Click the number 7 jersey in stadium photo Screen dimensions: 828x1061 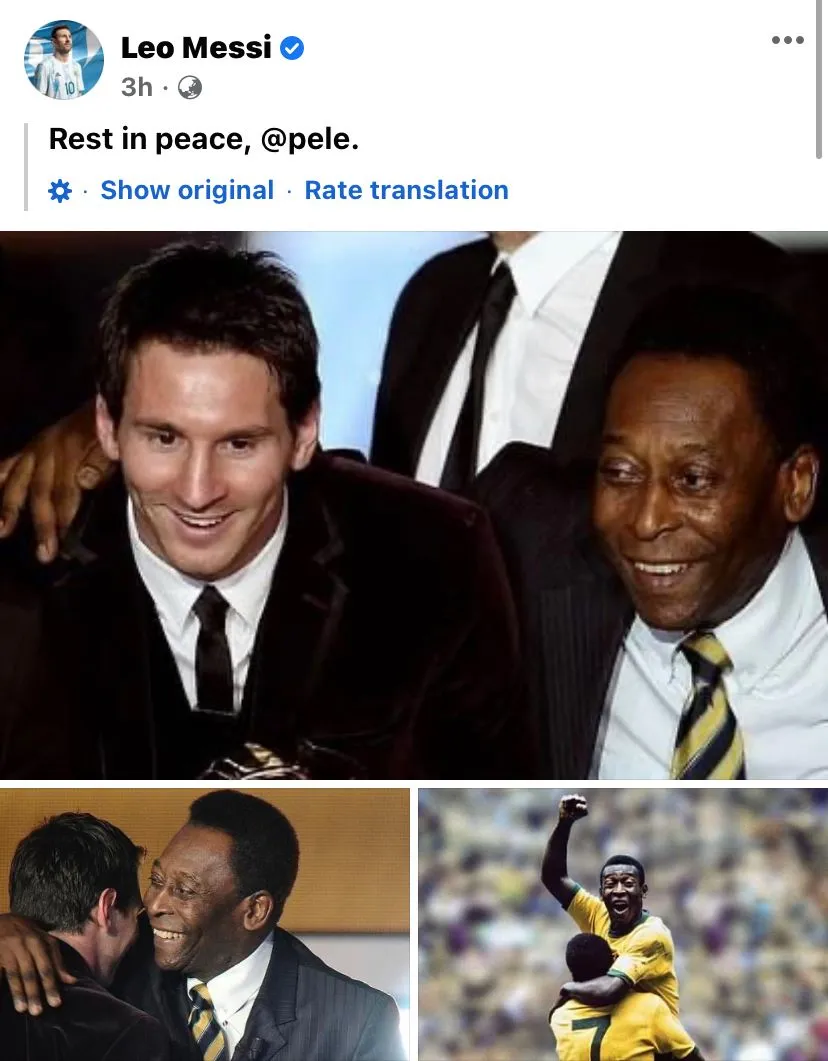click(584, 1038)
